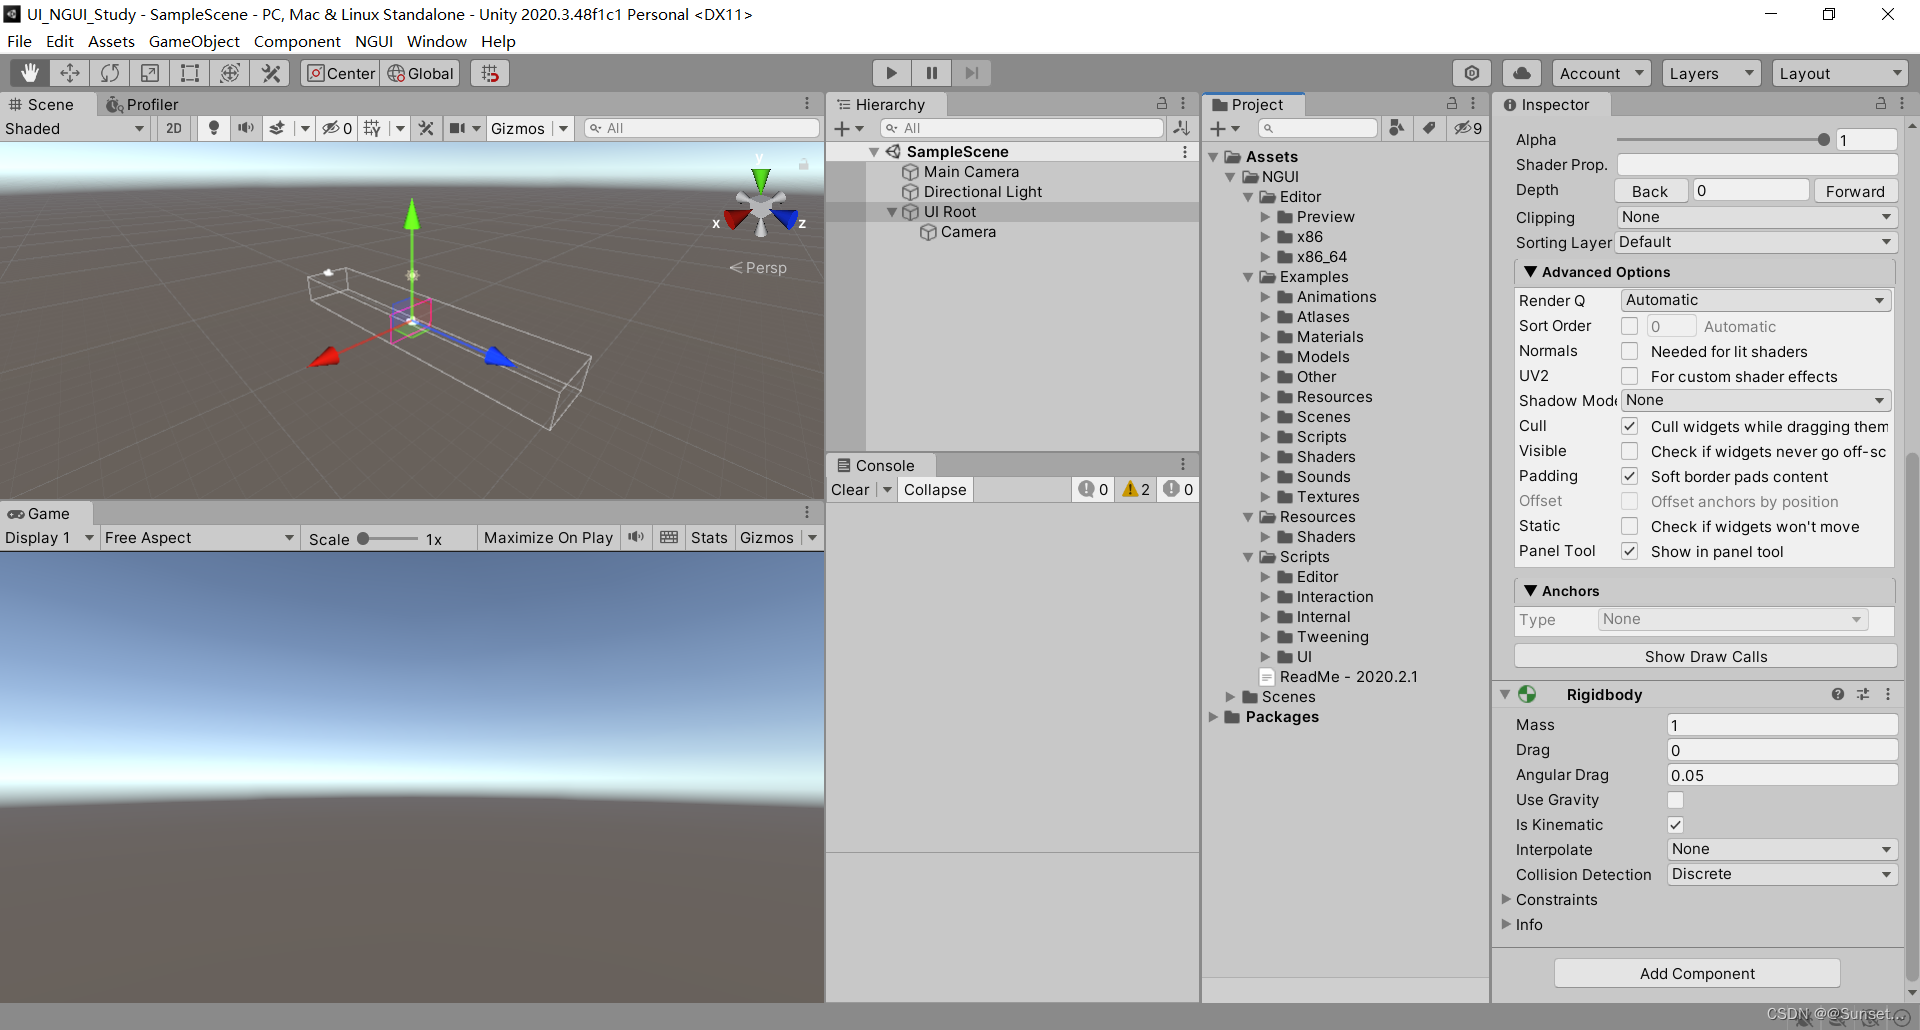Image resolution: width=1920 pixels, height=1030 pixels.
Task: Select the Transform tool
Action: pos(230,73)
